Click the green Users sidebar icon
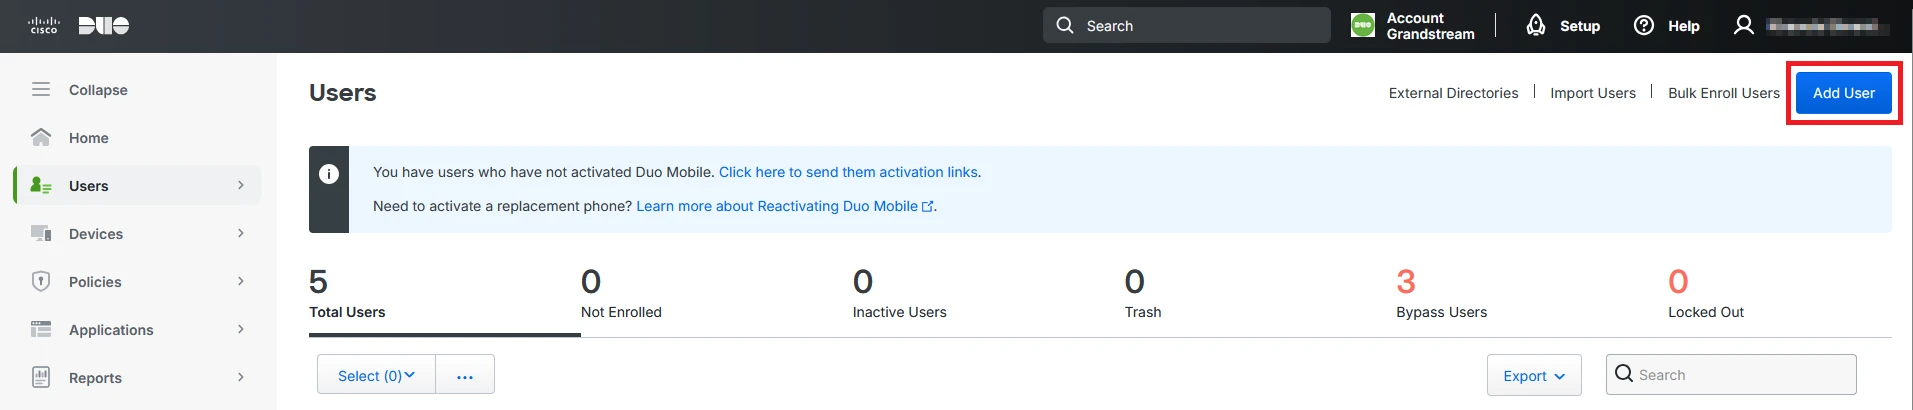The width and height of the screenshot is (1913, 410). 41,185
